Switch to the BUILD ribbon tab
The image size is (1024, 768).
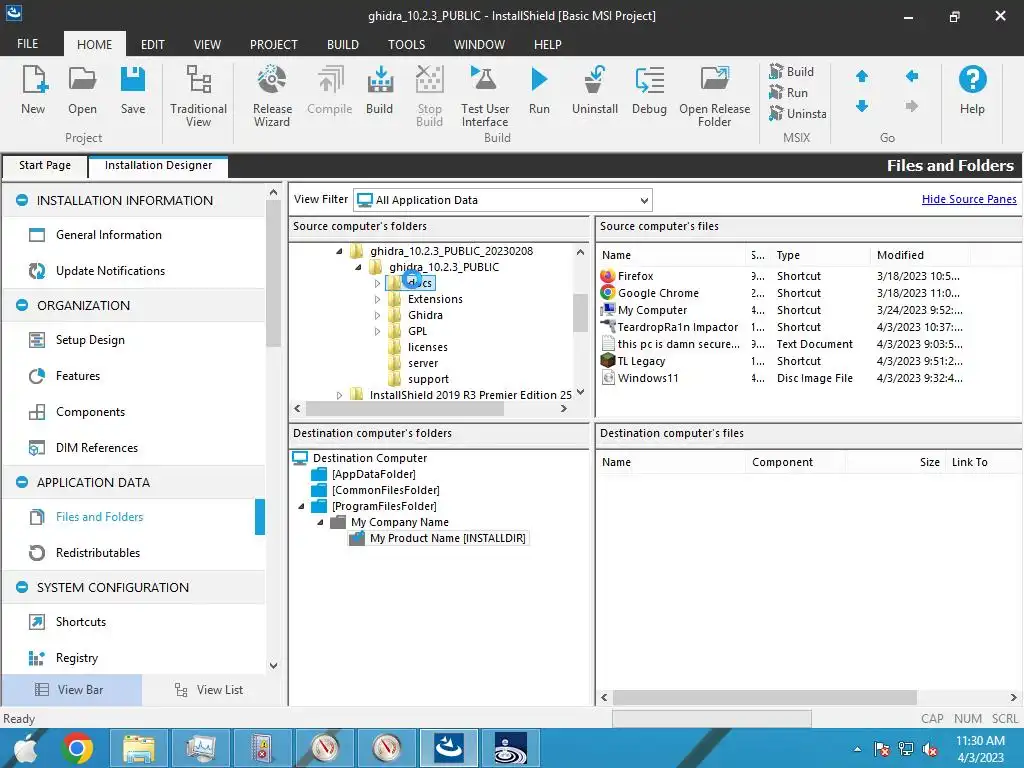coord(343,44)
